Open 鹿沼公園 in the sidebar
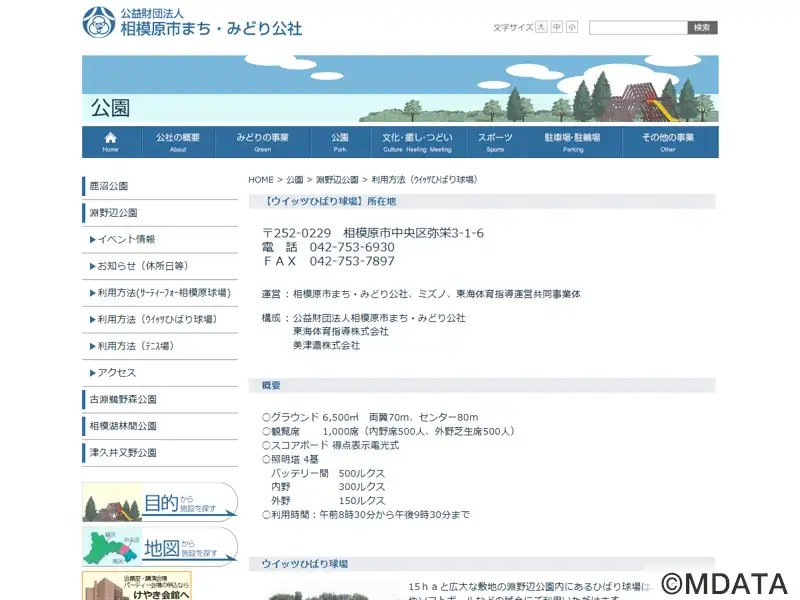Screen dimensions: 800x600 (x=109, y=186)
